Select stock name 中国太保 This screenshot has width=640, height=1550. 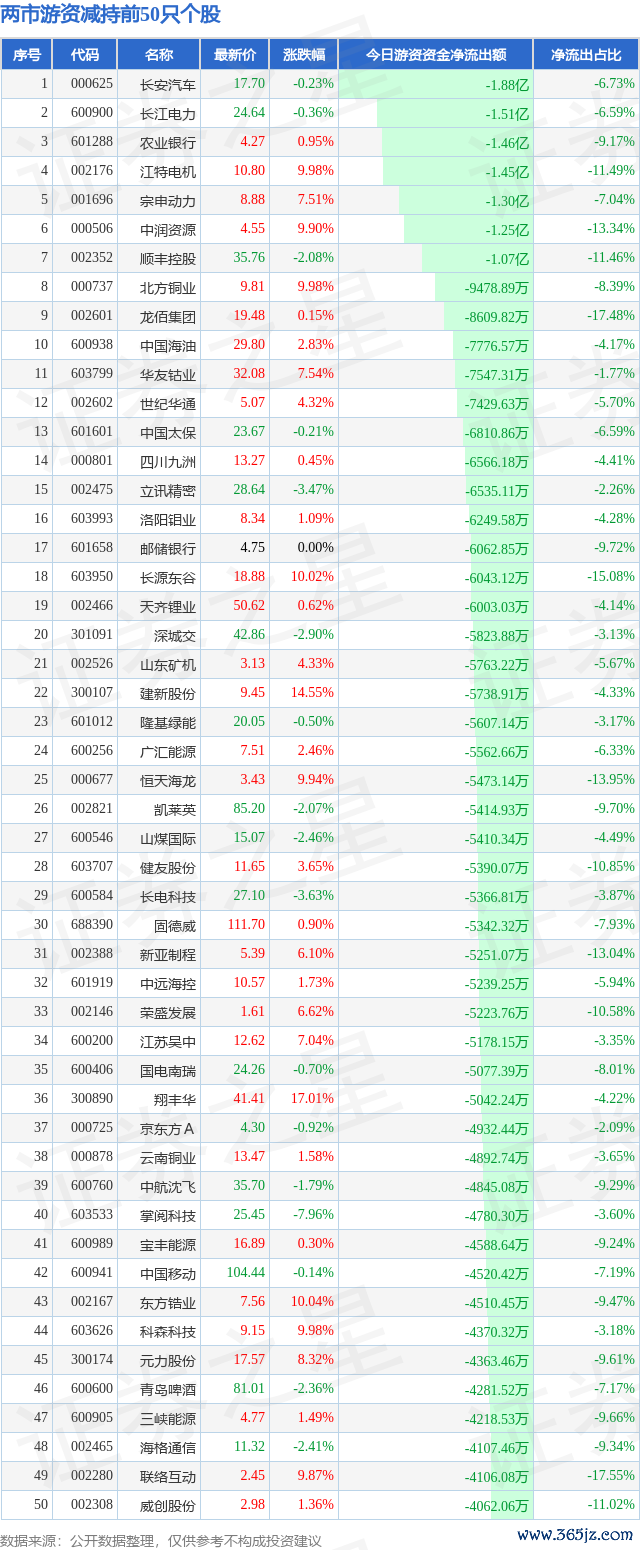pyautogui.click(x=168, y=432)
